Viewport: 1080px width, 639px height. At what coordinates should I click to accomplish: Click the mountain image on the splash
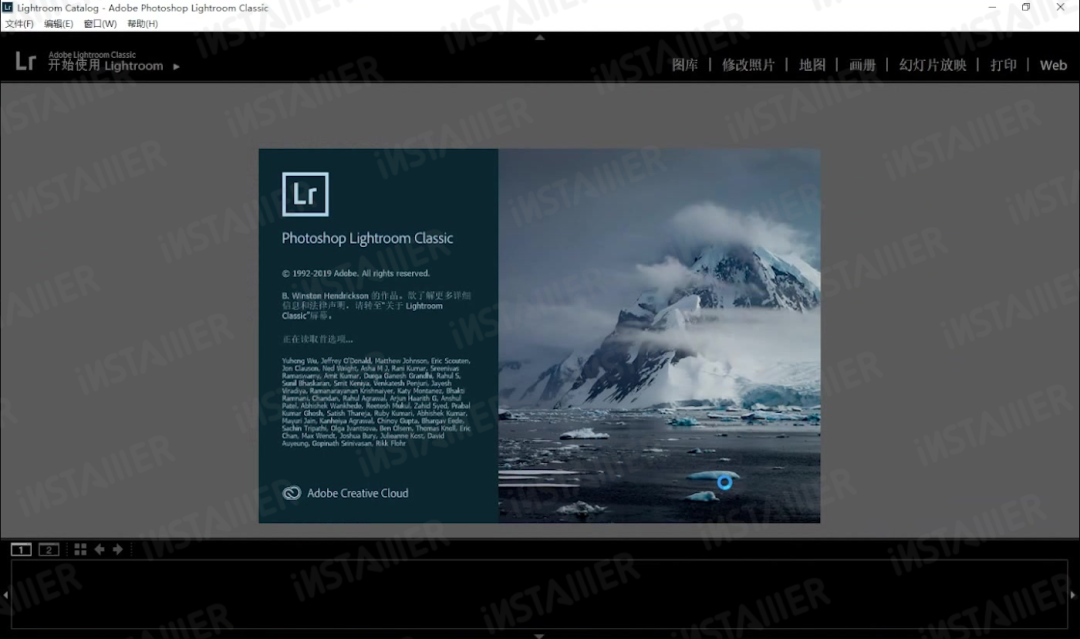659,336
